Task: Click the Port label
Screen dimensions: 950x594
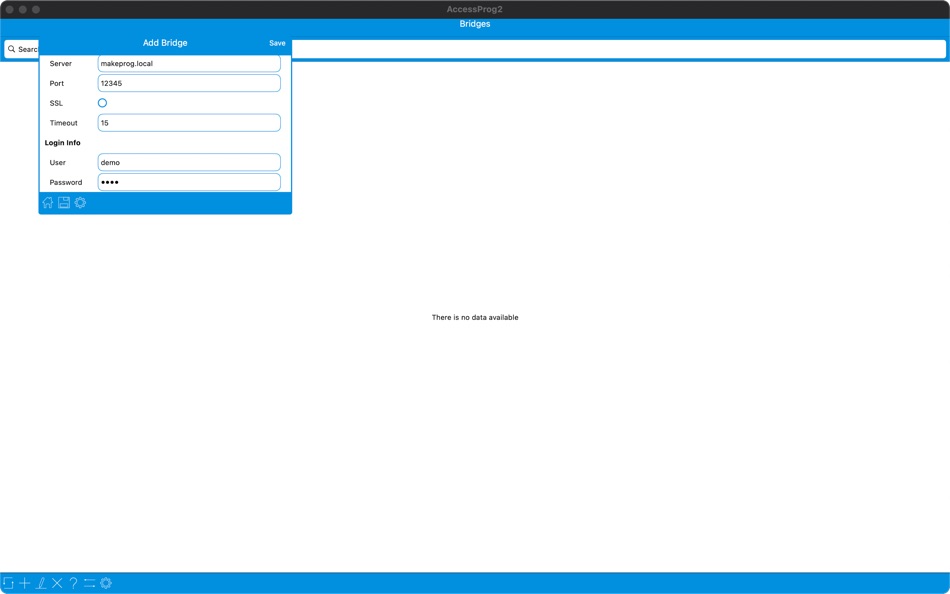Action: coord(57,84)
